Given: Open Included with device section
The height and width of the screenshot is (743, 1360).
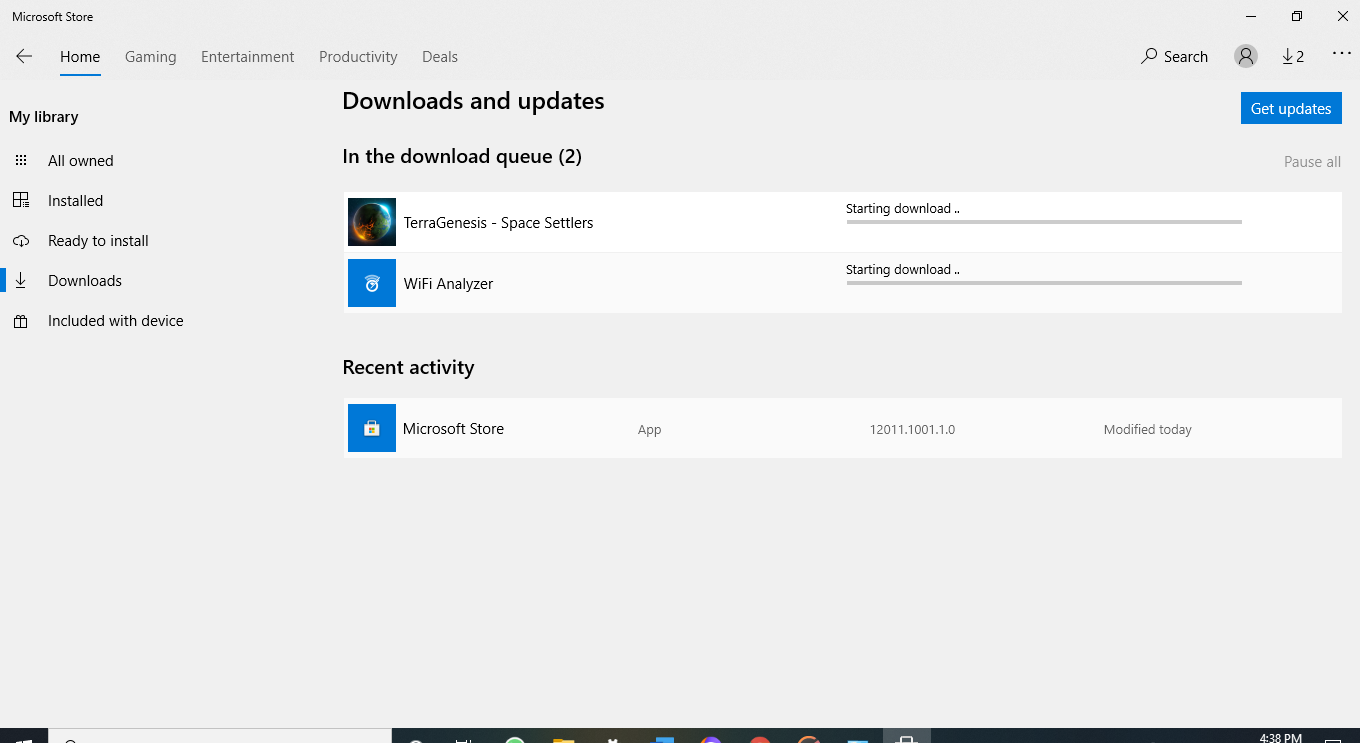Looking at the screenshot, I should click(115, 321).
